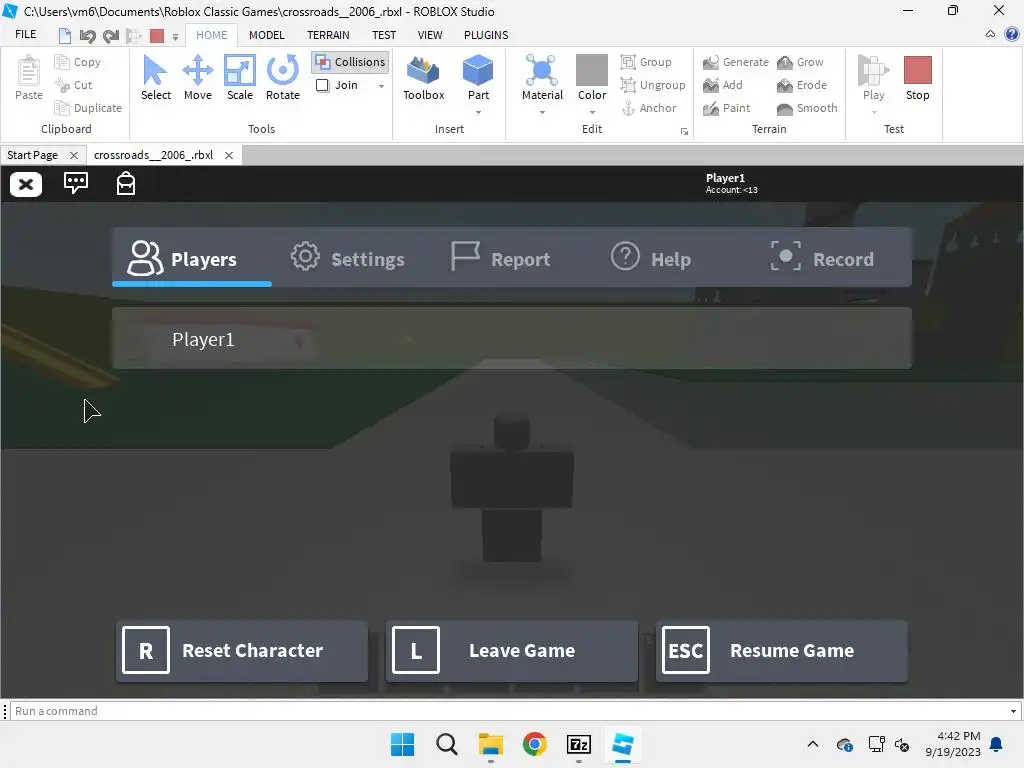Click the new file icon in quick access
Viewport: 1024px width, 768px height.
click(65, 36)
